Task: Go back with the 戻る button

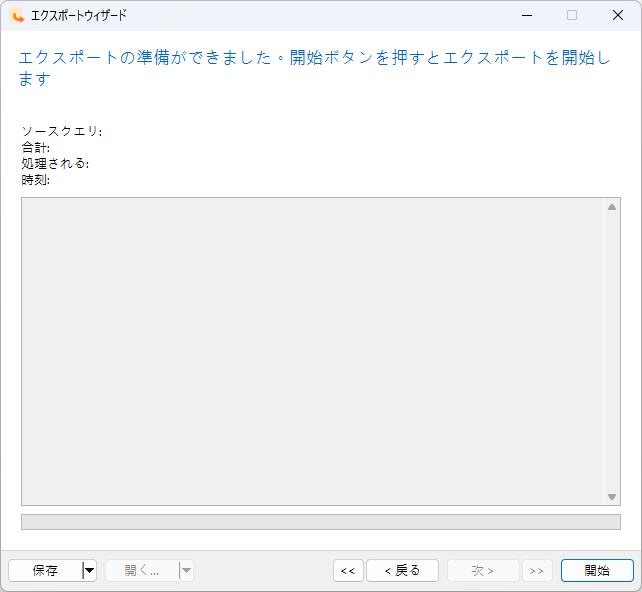Action: [402, 570]
